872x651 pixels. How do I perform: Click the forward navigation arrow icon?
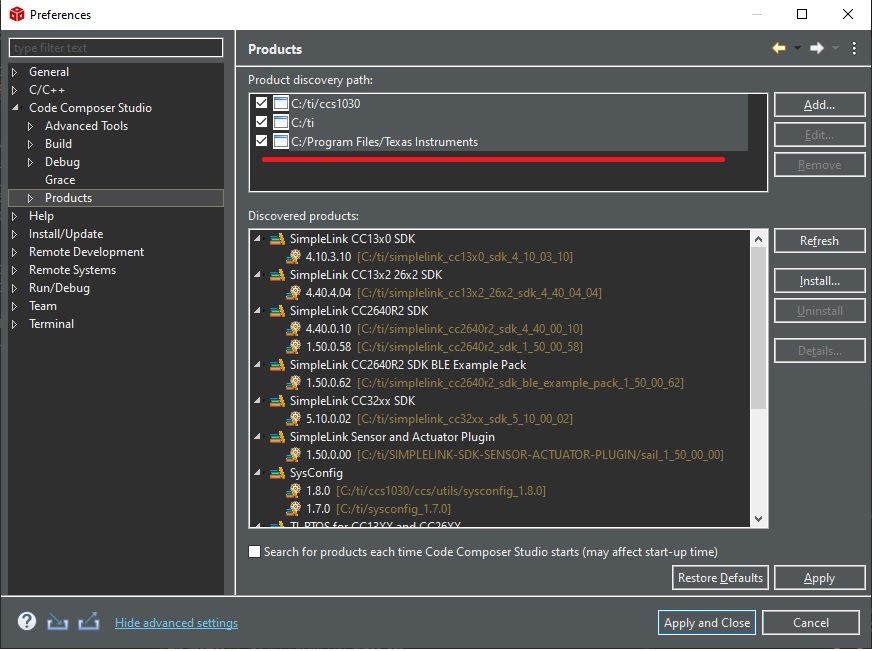816,48
